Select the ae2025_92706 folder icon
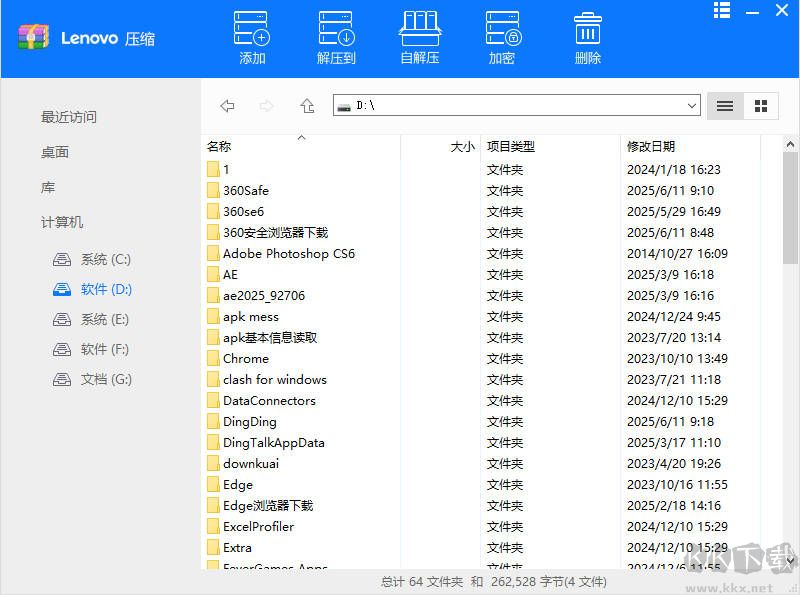This screenshot has width=800, height=595. [213, 295]
